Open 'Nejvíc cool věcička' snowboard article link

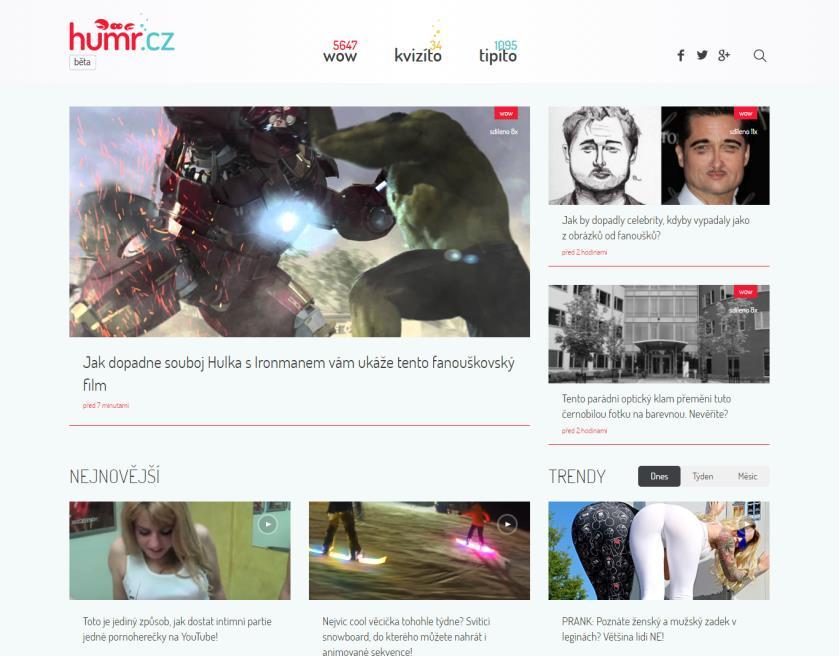406,636
